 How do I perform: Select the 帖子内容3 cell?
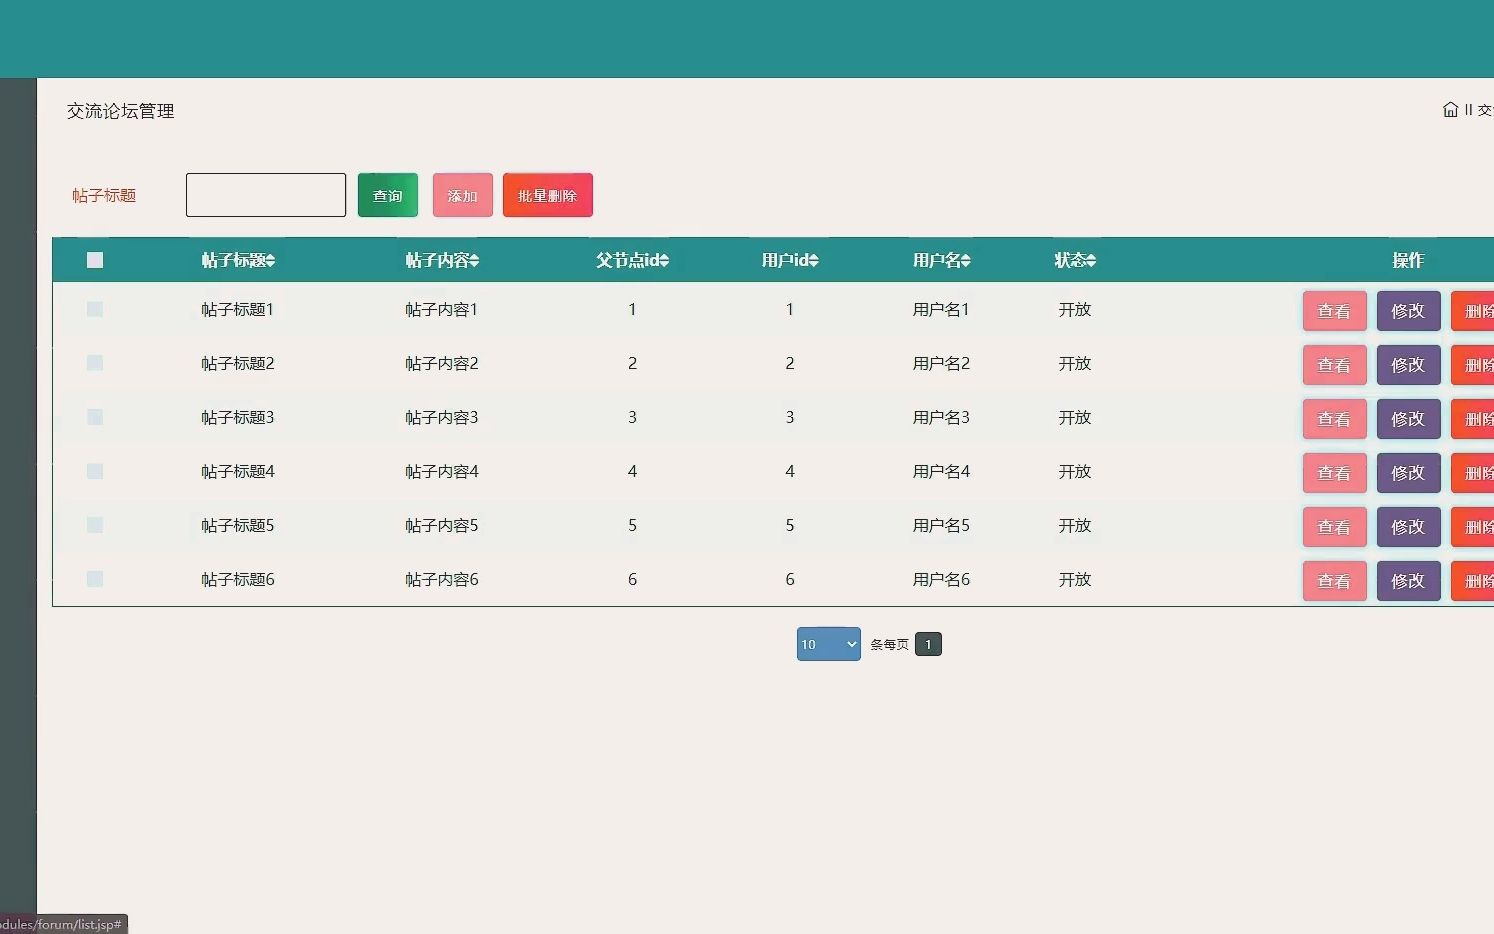coord(442,417)
